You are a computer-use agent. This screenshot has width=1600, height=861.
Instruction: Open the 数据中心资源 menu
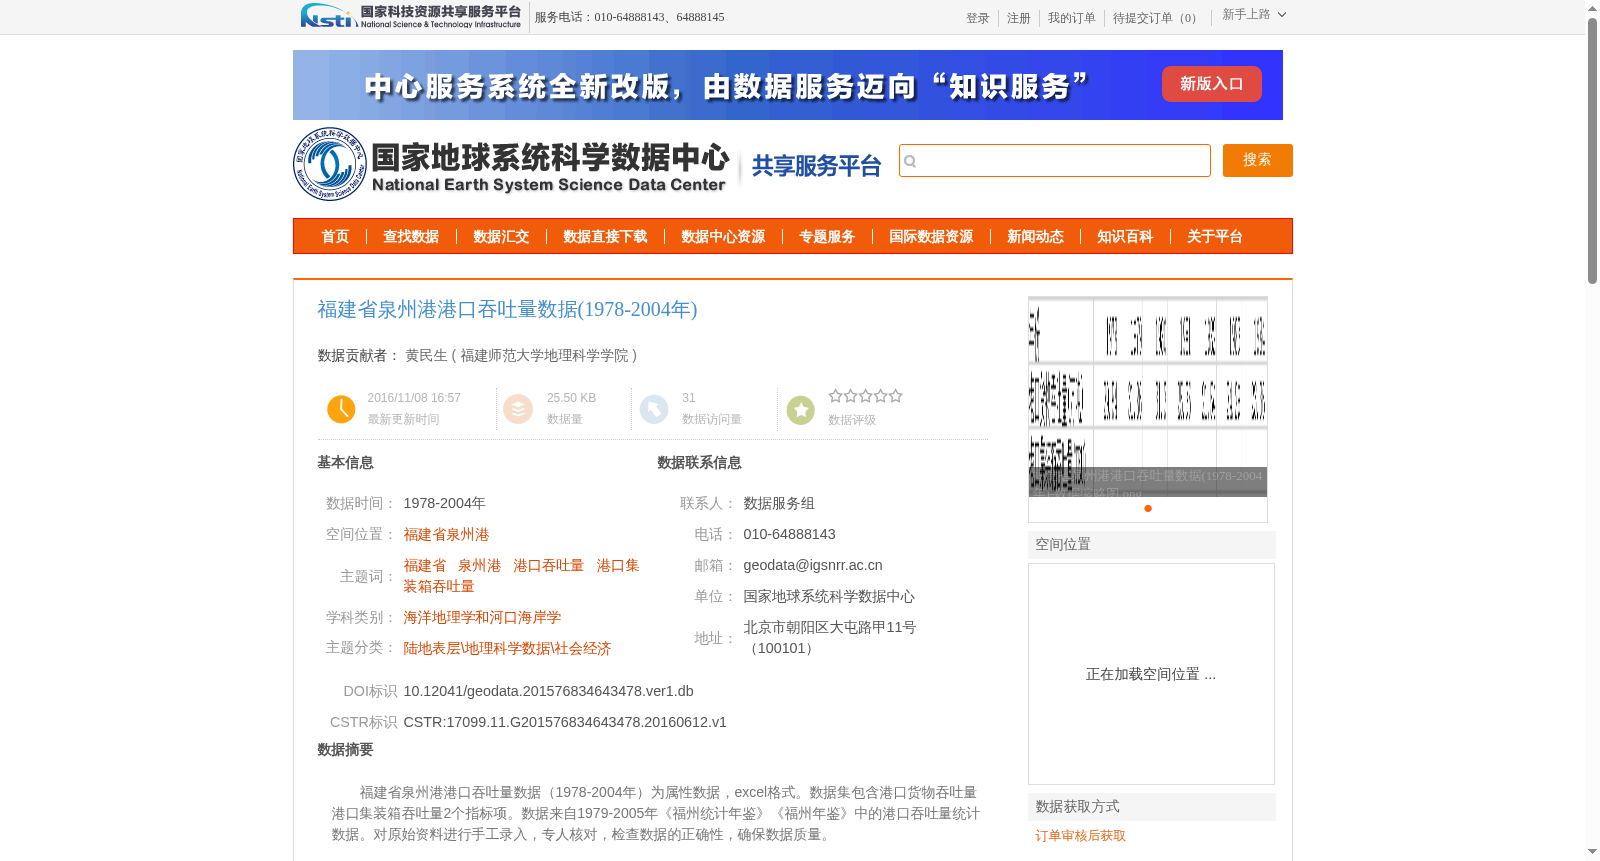click(723, 237)
